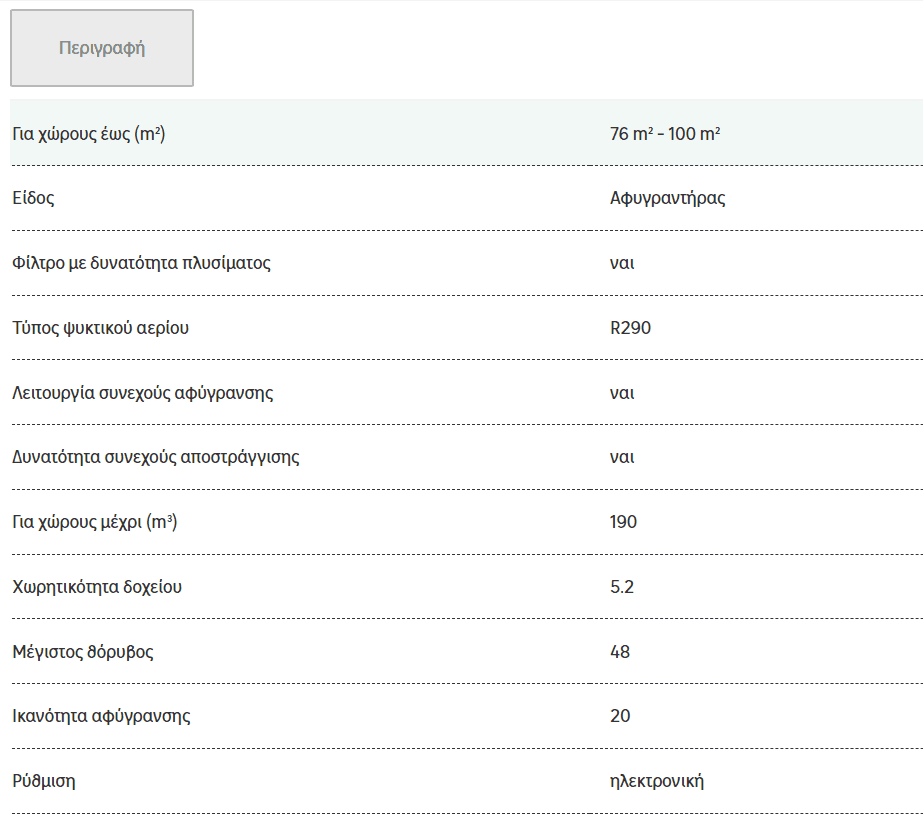Screen dimensions: 923x816
Task: Click 'Χωρητικότητα δοχείου' label
Action: point(97,587)
